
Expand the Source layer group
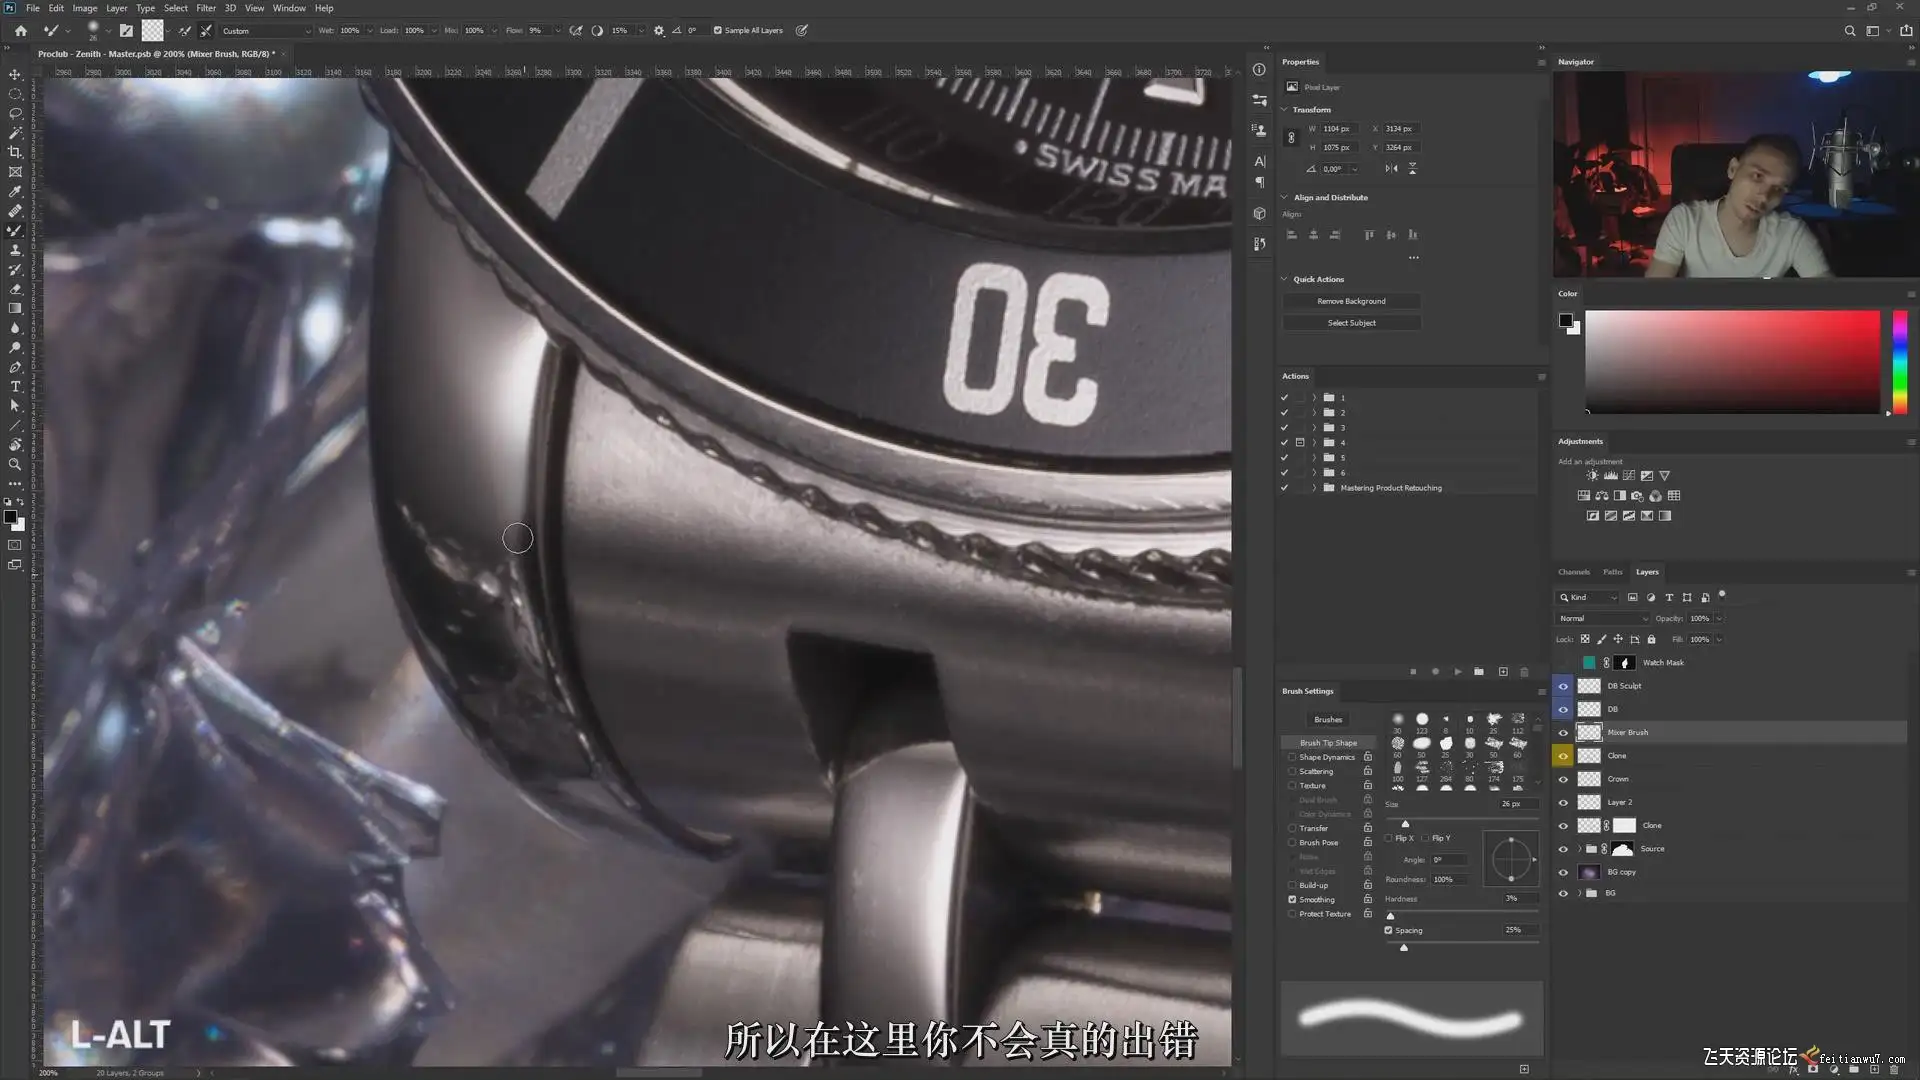click(1580, 849)
